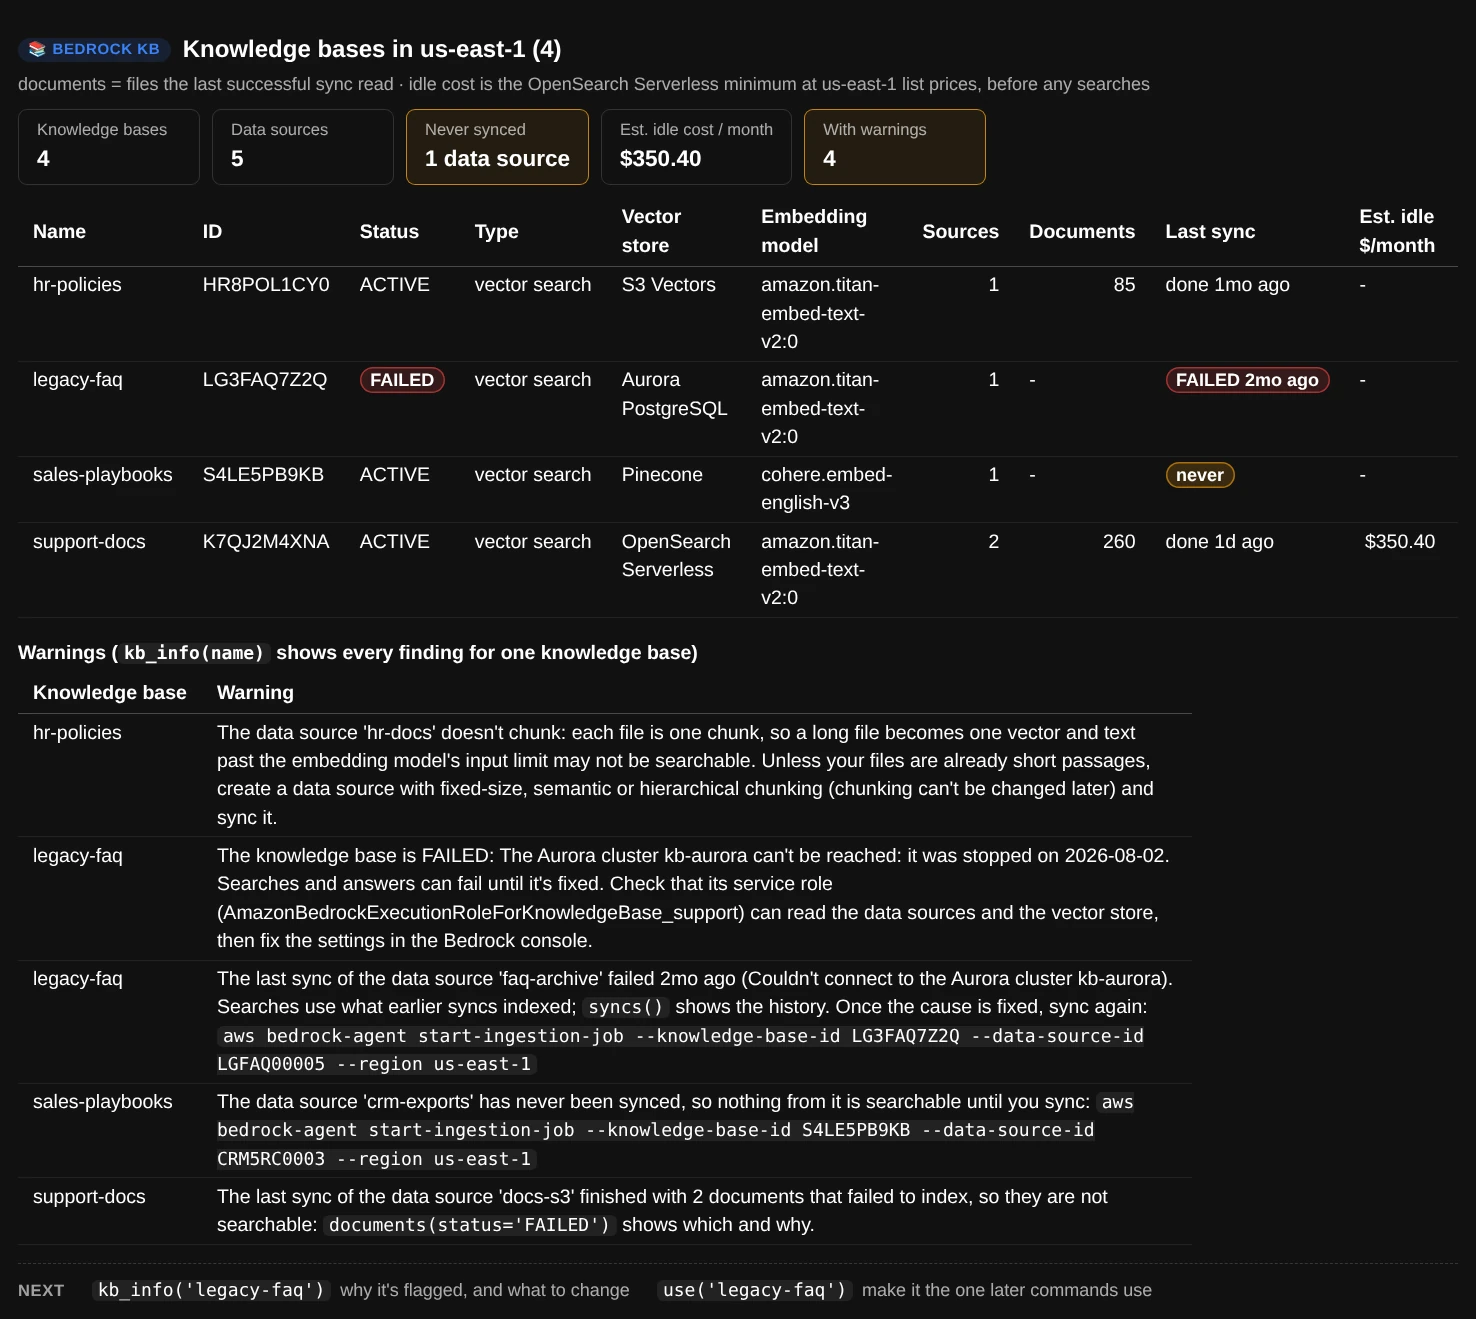Open the Est. idle cost / month card
This screenshot has height=1319, width=1476.
point(696,147)
